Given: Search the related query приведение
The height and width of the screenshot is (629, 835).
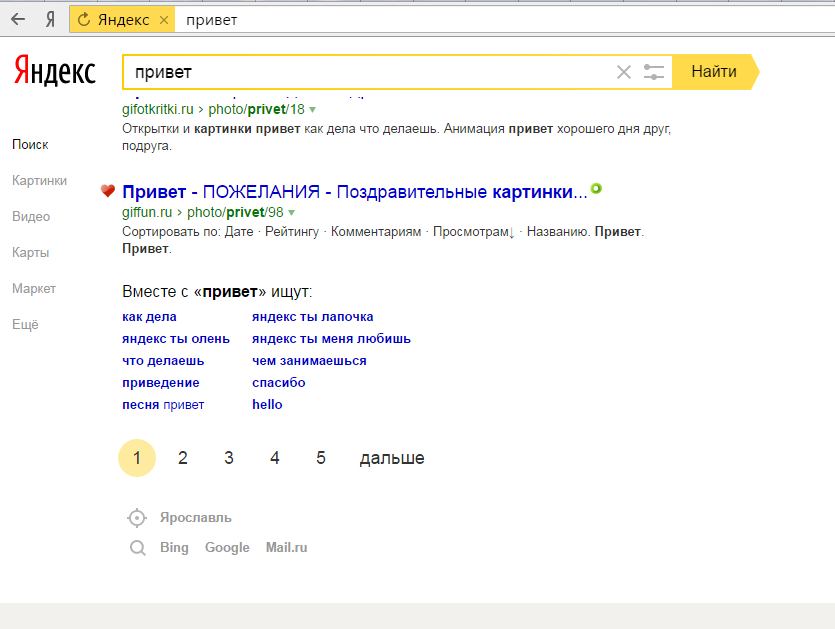Looking at the screenshot, I should tap(161, 383).
